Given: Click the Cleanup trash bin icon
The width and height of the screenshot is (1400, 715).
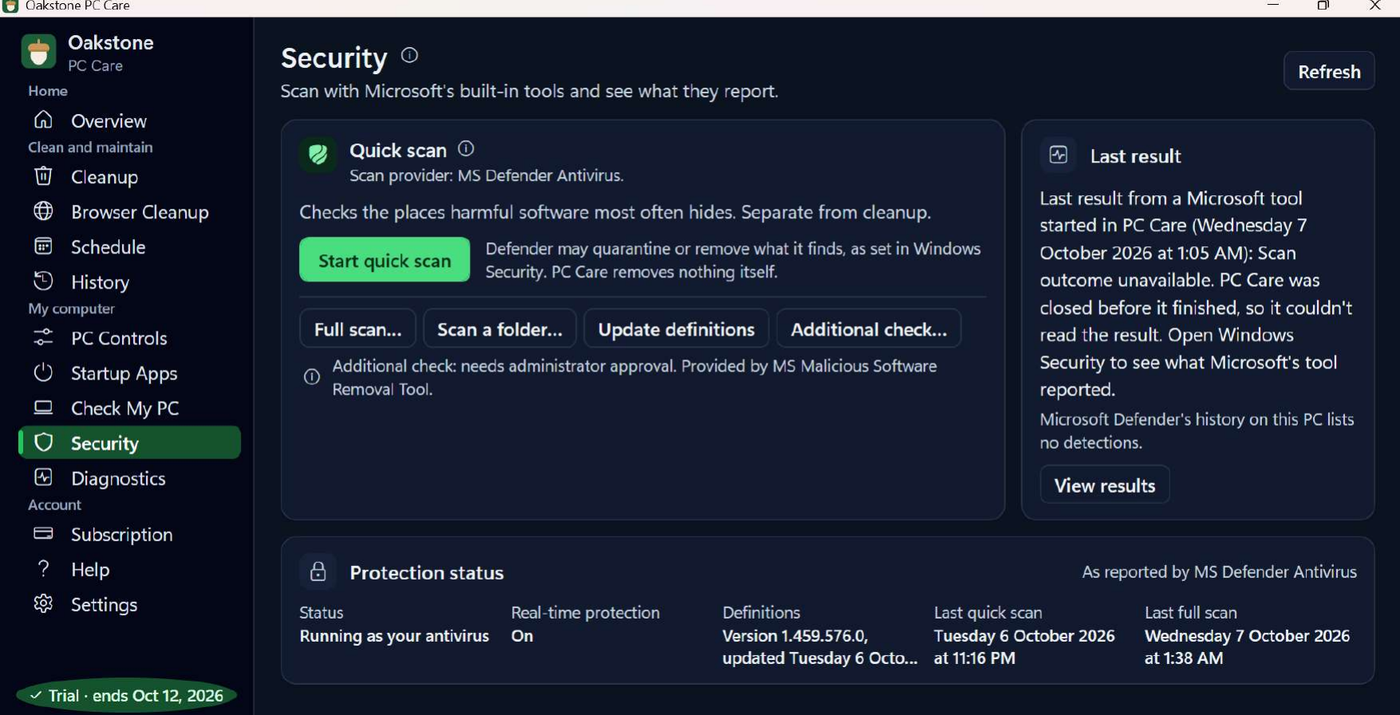Looking at the screenshot, I should 43,176.
